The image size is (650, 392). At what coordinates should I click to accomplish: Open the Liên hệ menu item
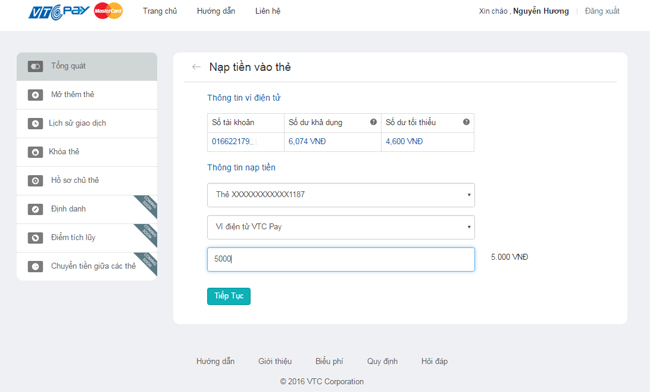point(268,11)
